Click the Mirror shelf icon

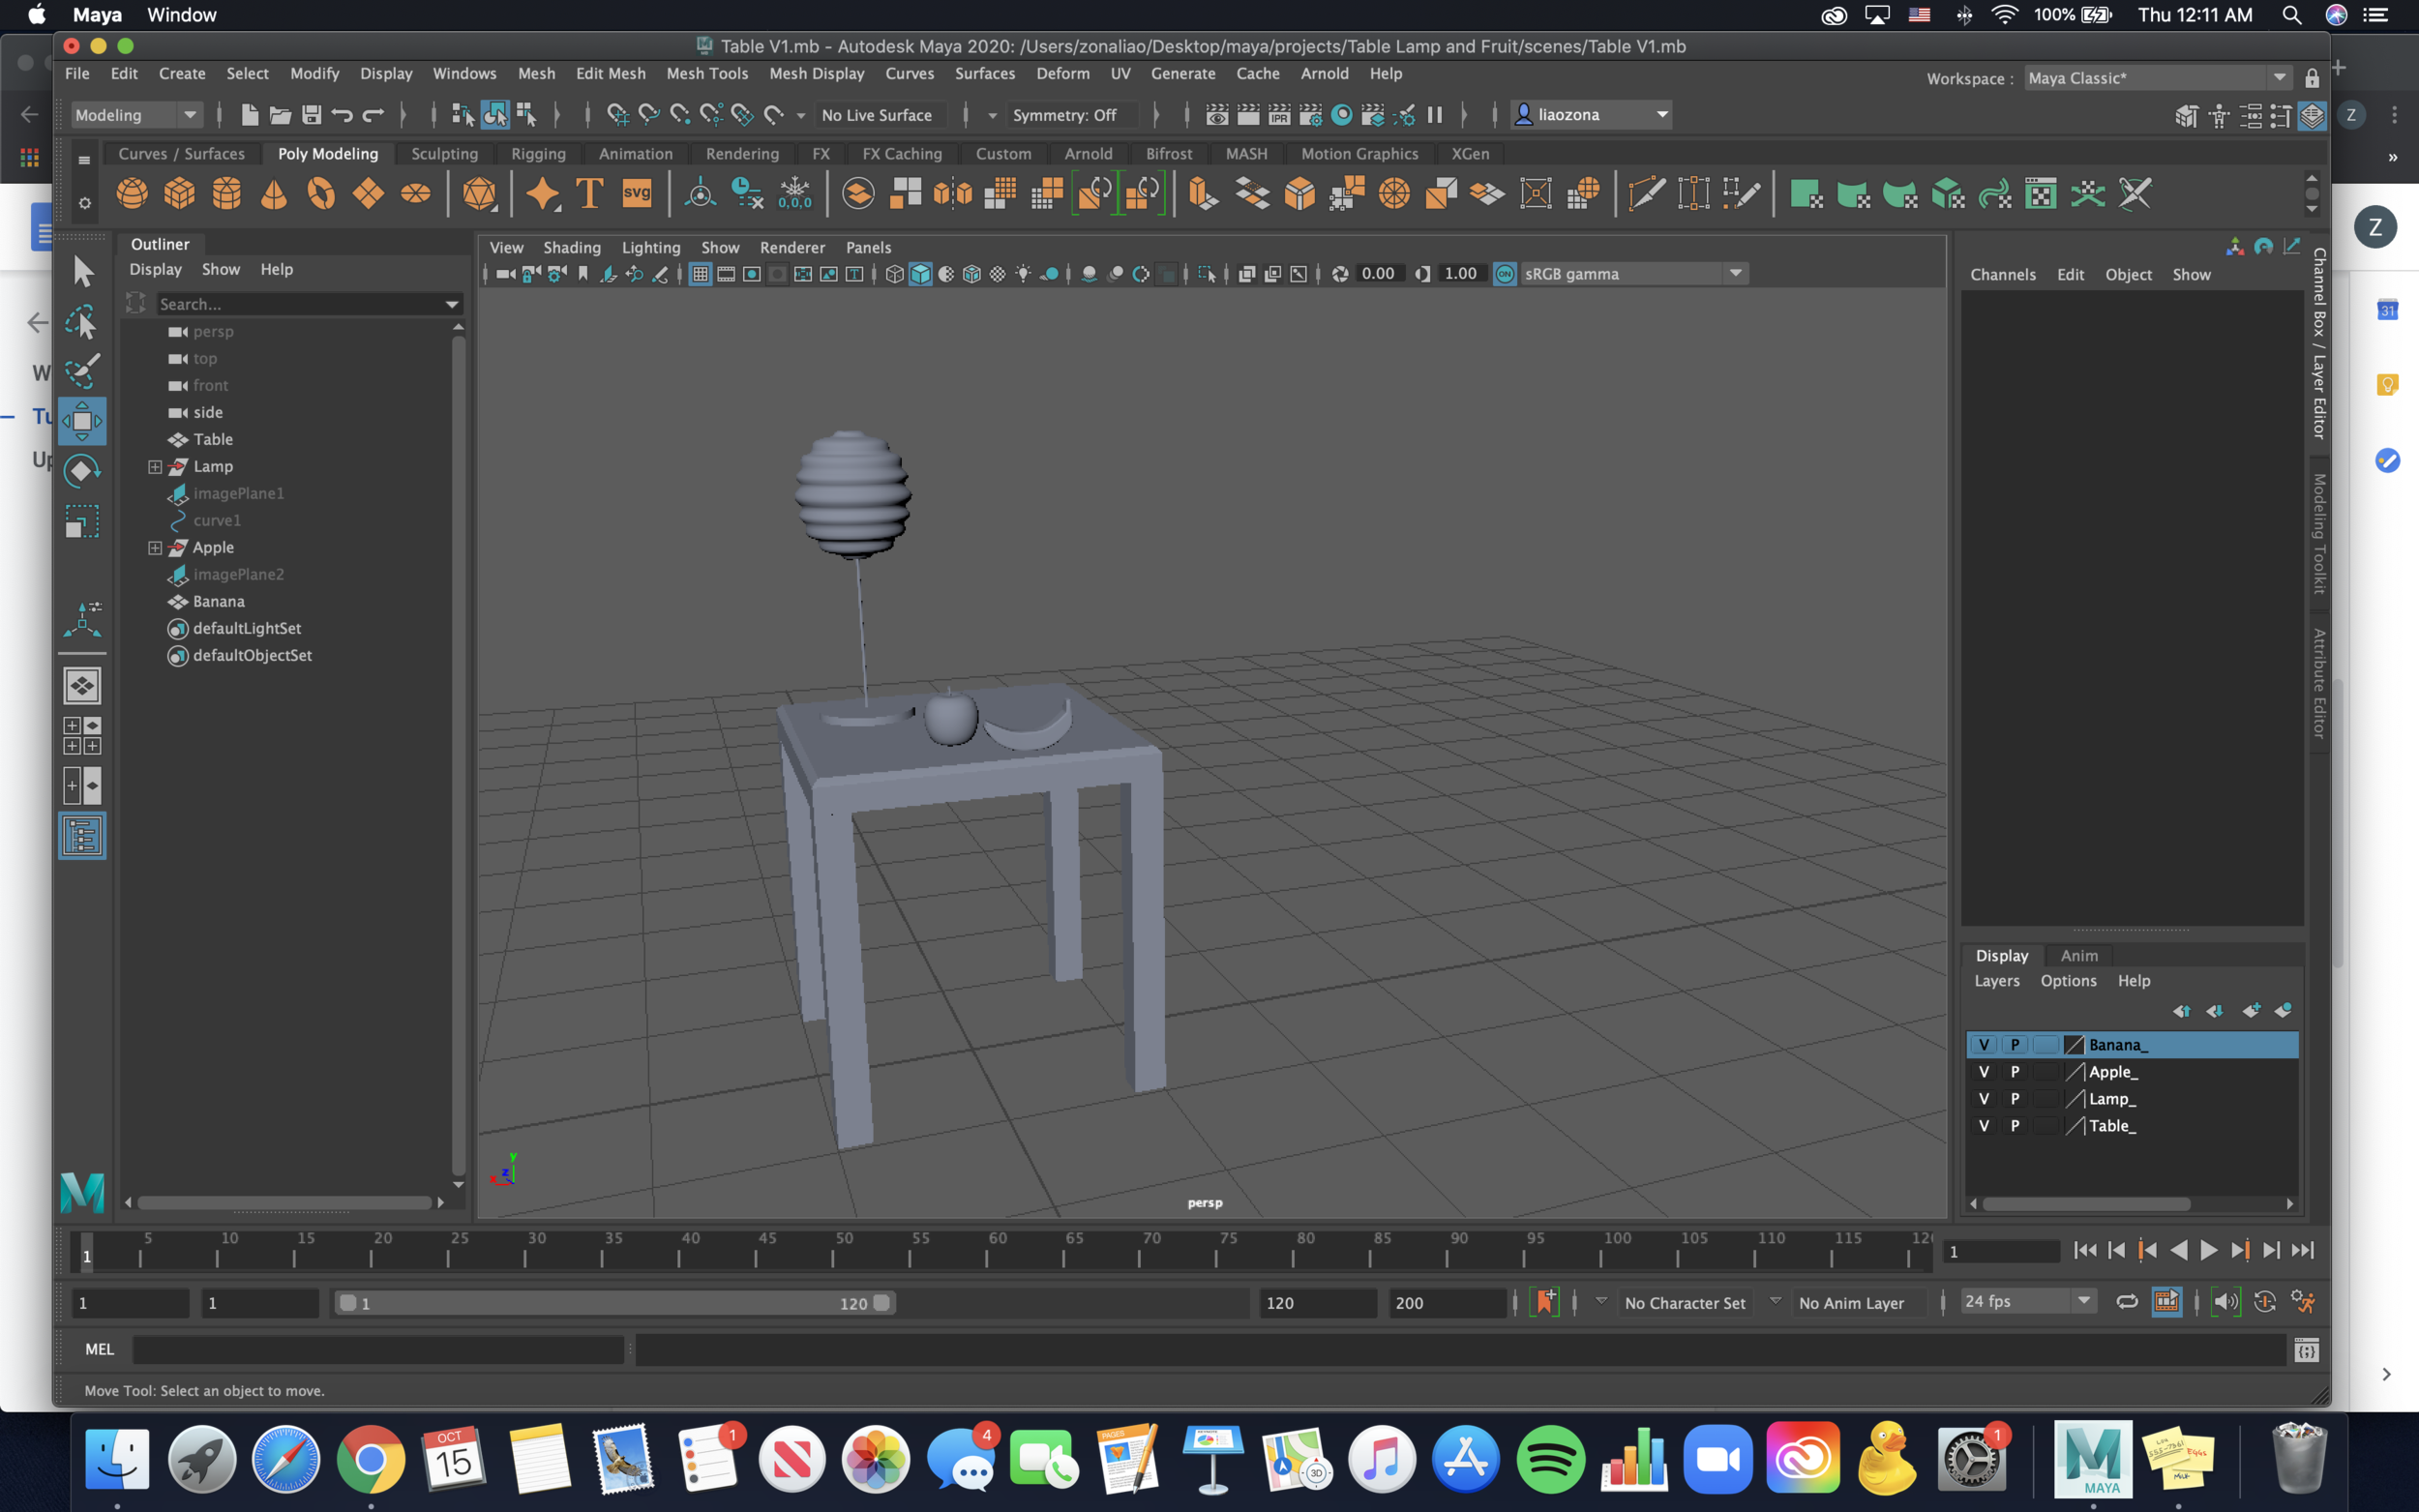[953, 193]
